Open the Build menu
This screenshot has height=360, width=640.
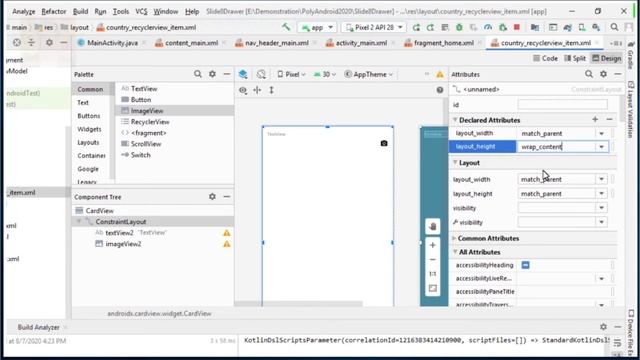(x=80, y=11)
